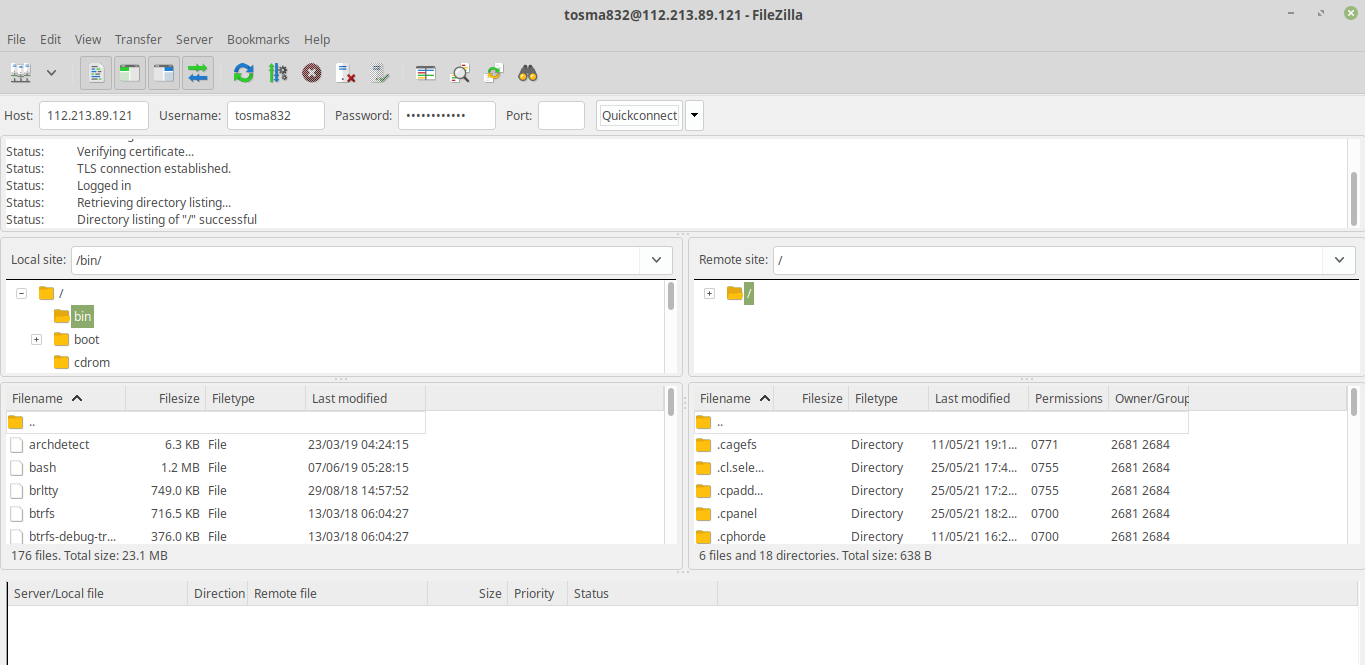Select the bash file in local list
Viewport: 1365px width, 665px height.
[216, 467]
